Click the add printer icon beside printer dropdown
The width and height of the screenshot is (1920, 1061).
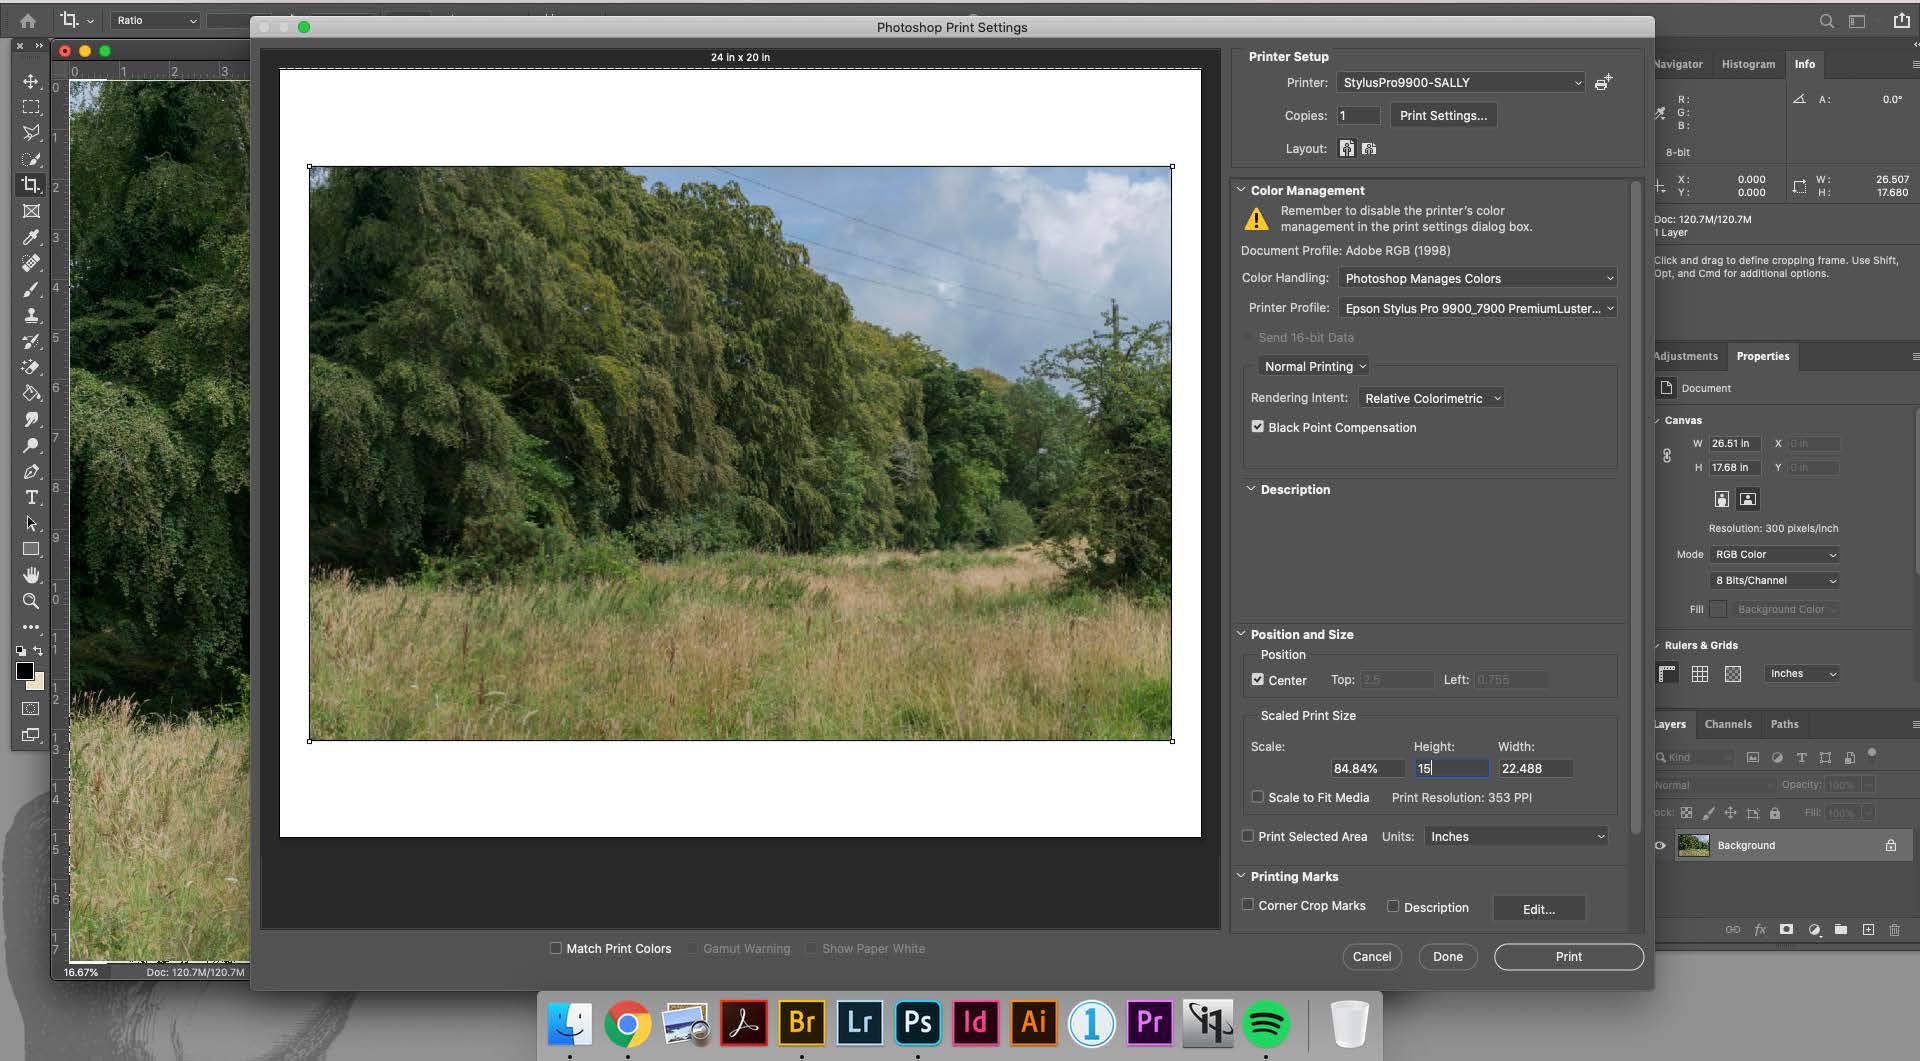coord(1603,82)
